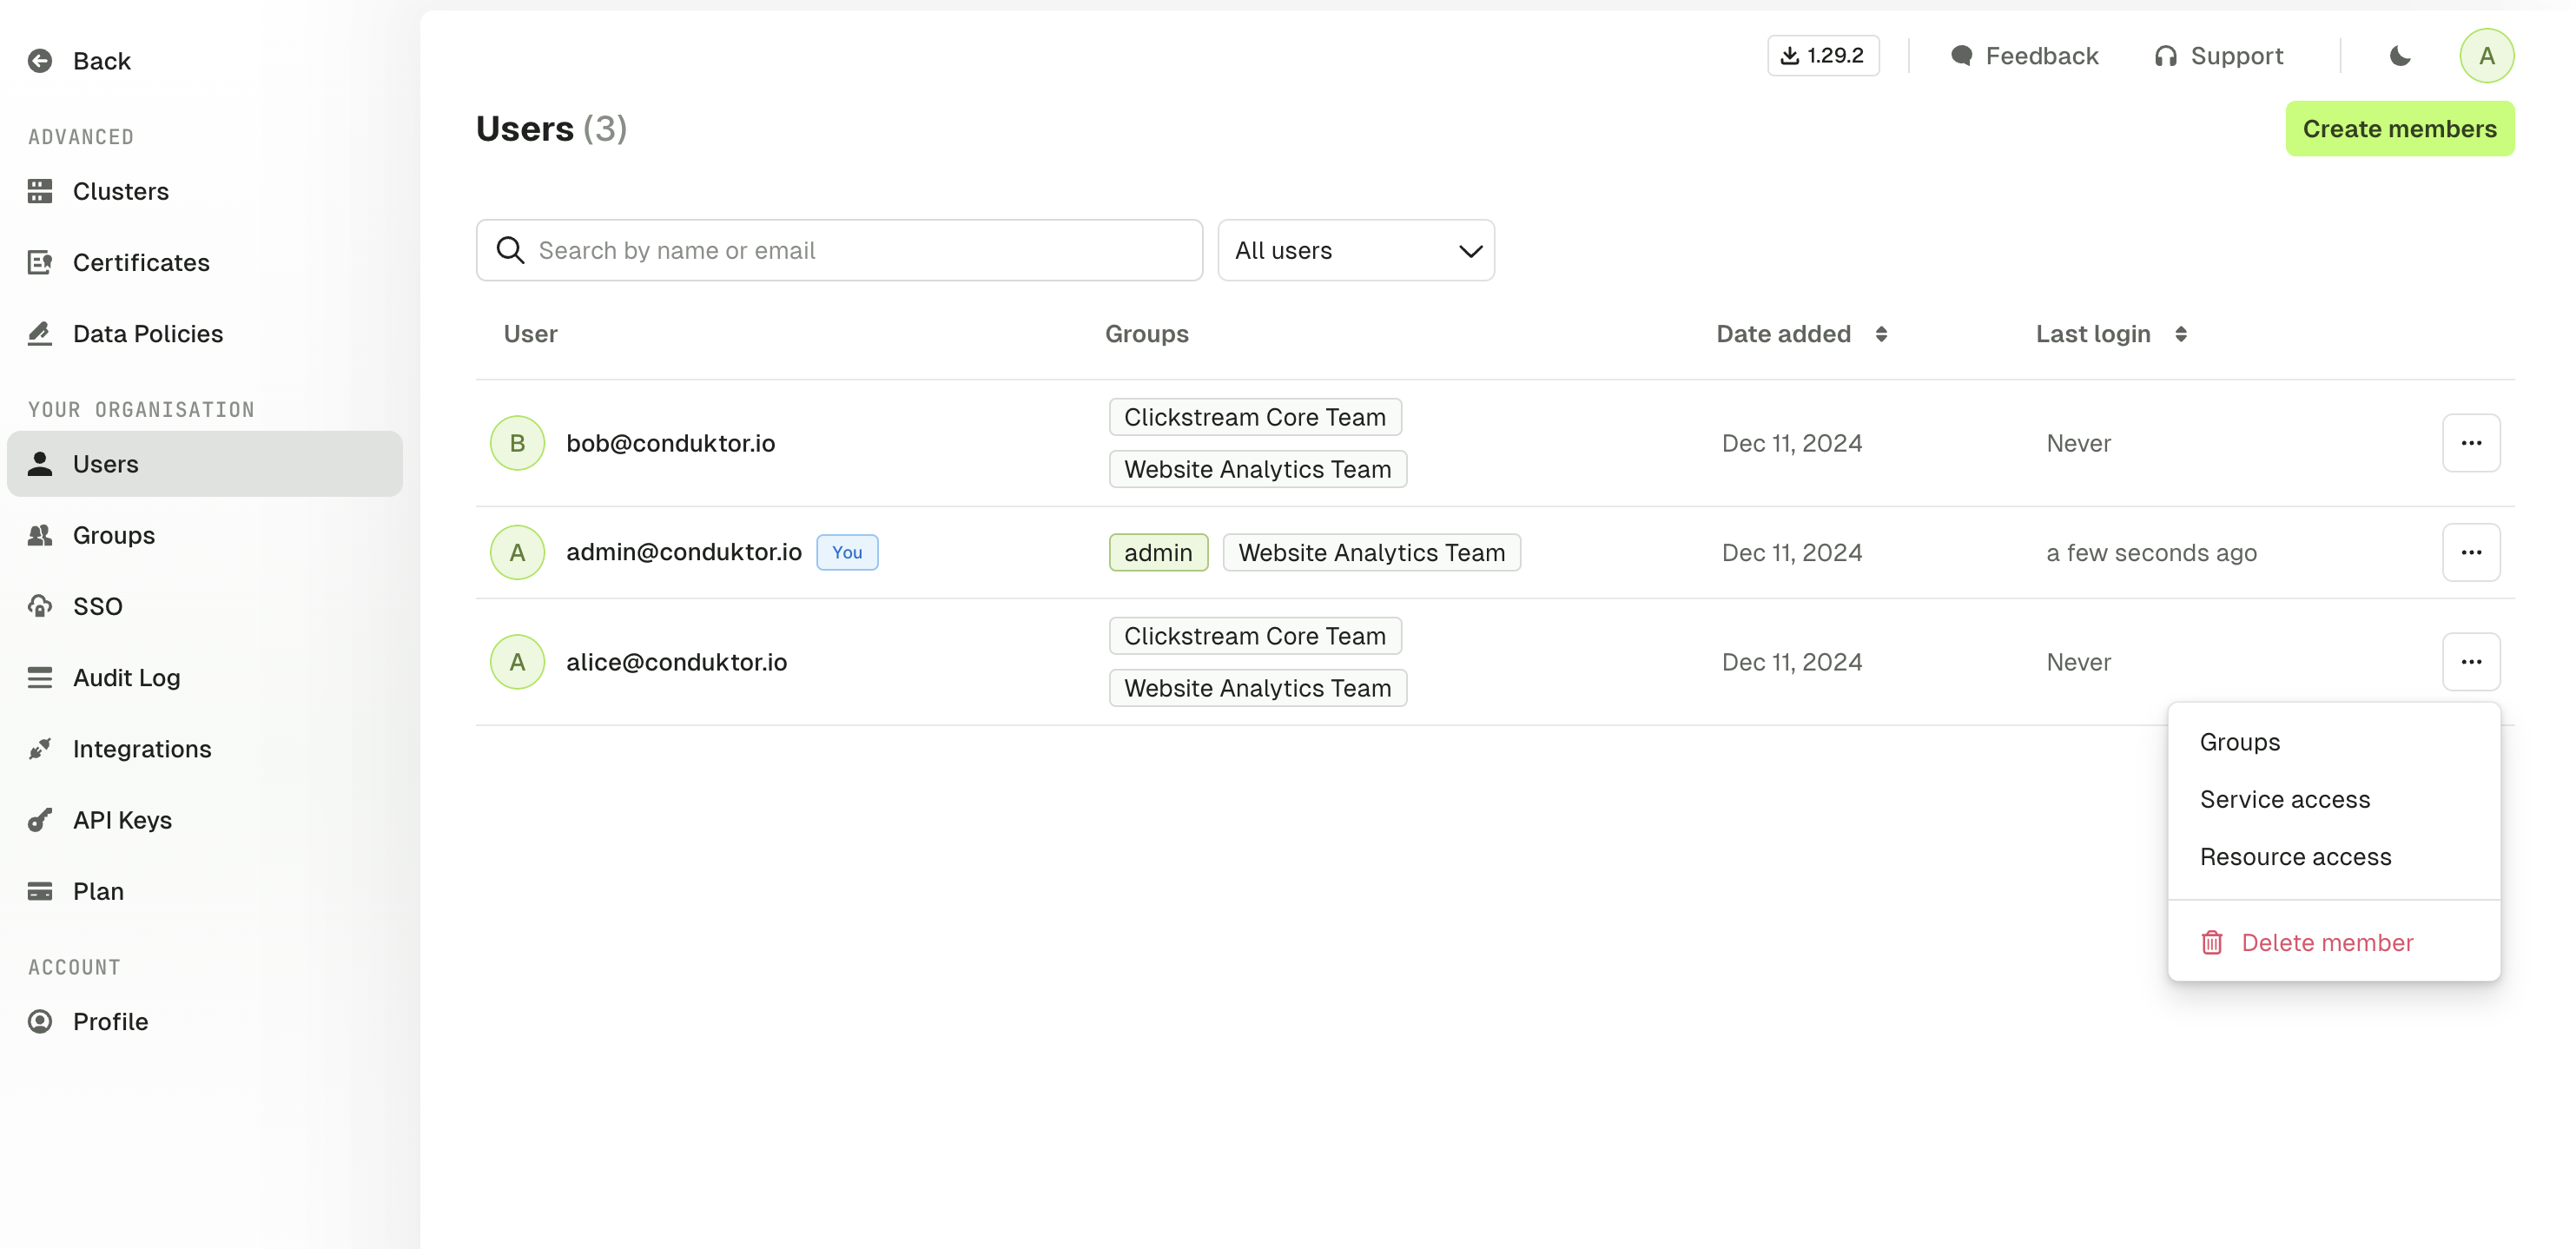This screenshot has width=2576, height=1249.
Task: Click the Users sidebar icon
Action: tap(41, 464)
